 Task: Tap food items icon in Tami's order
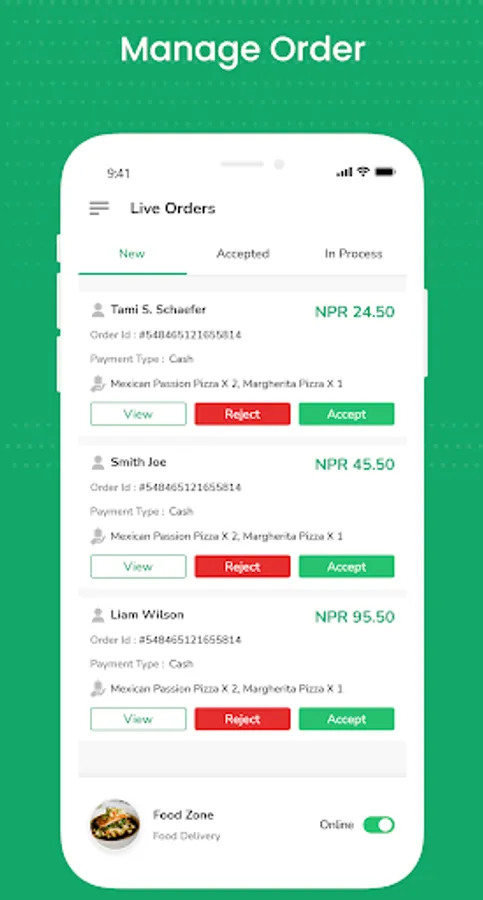point(98,383)
